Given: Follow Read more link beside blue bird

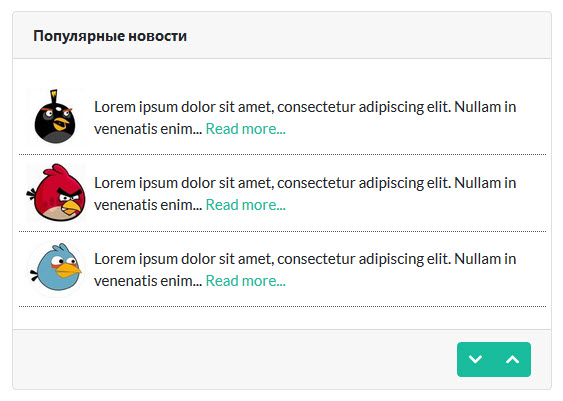Looking at the screenshot, I should coord(246,281).
